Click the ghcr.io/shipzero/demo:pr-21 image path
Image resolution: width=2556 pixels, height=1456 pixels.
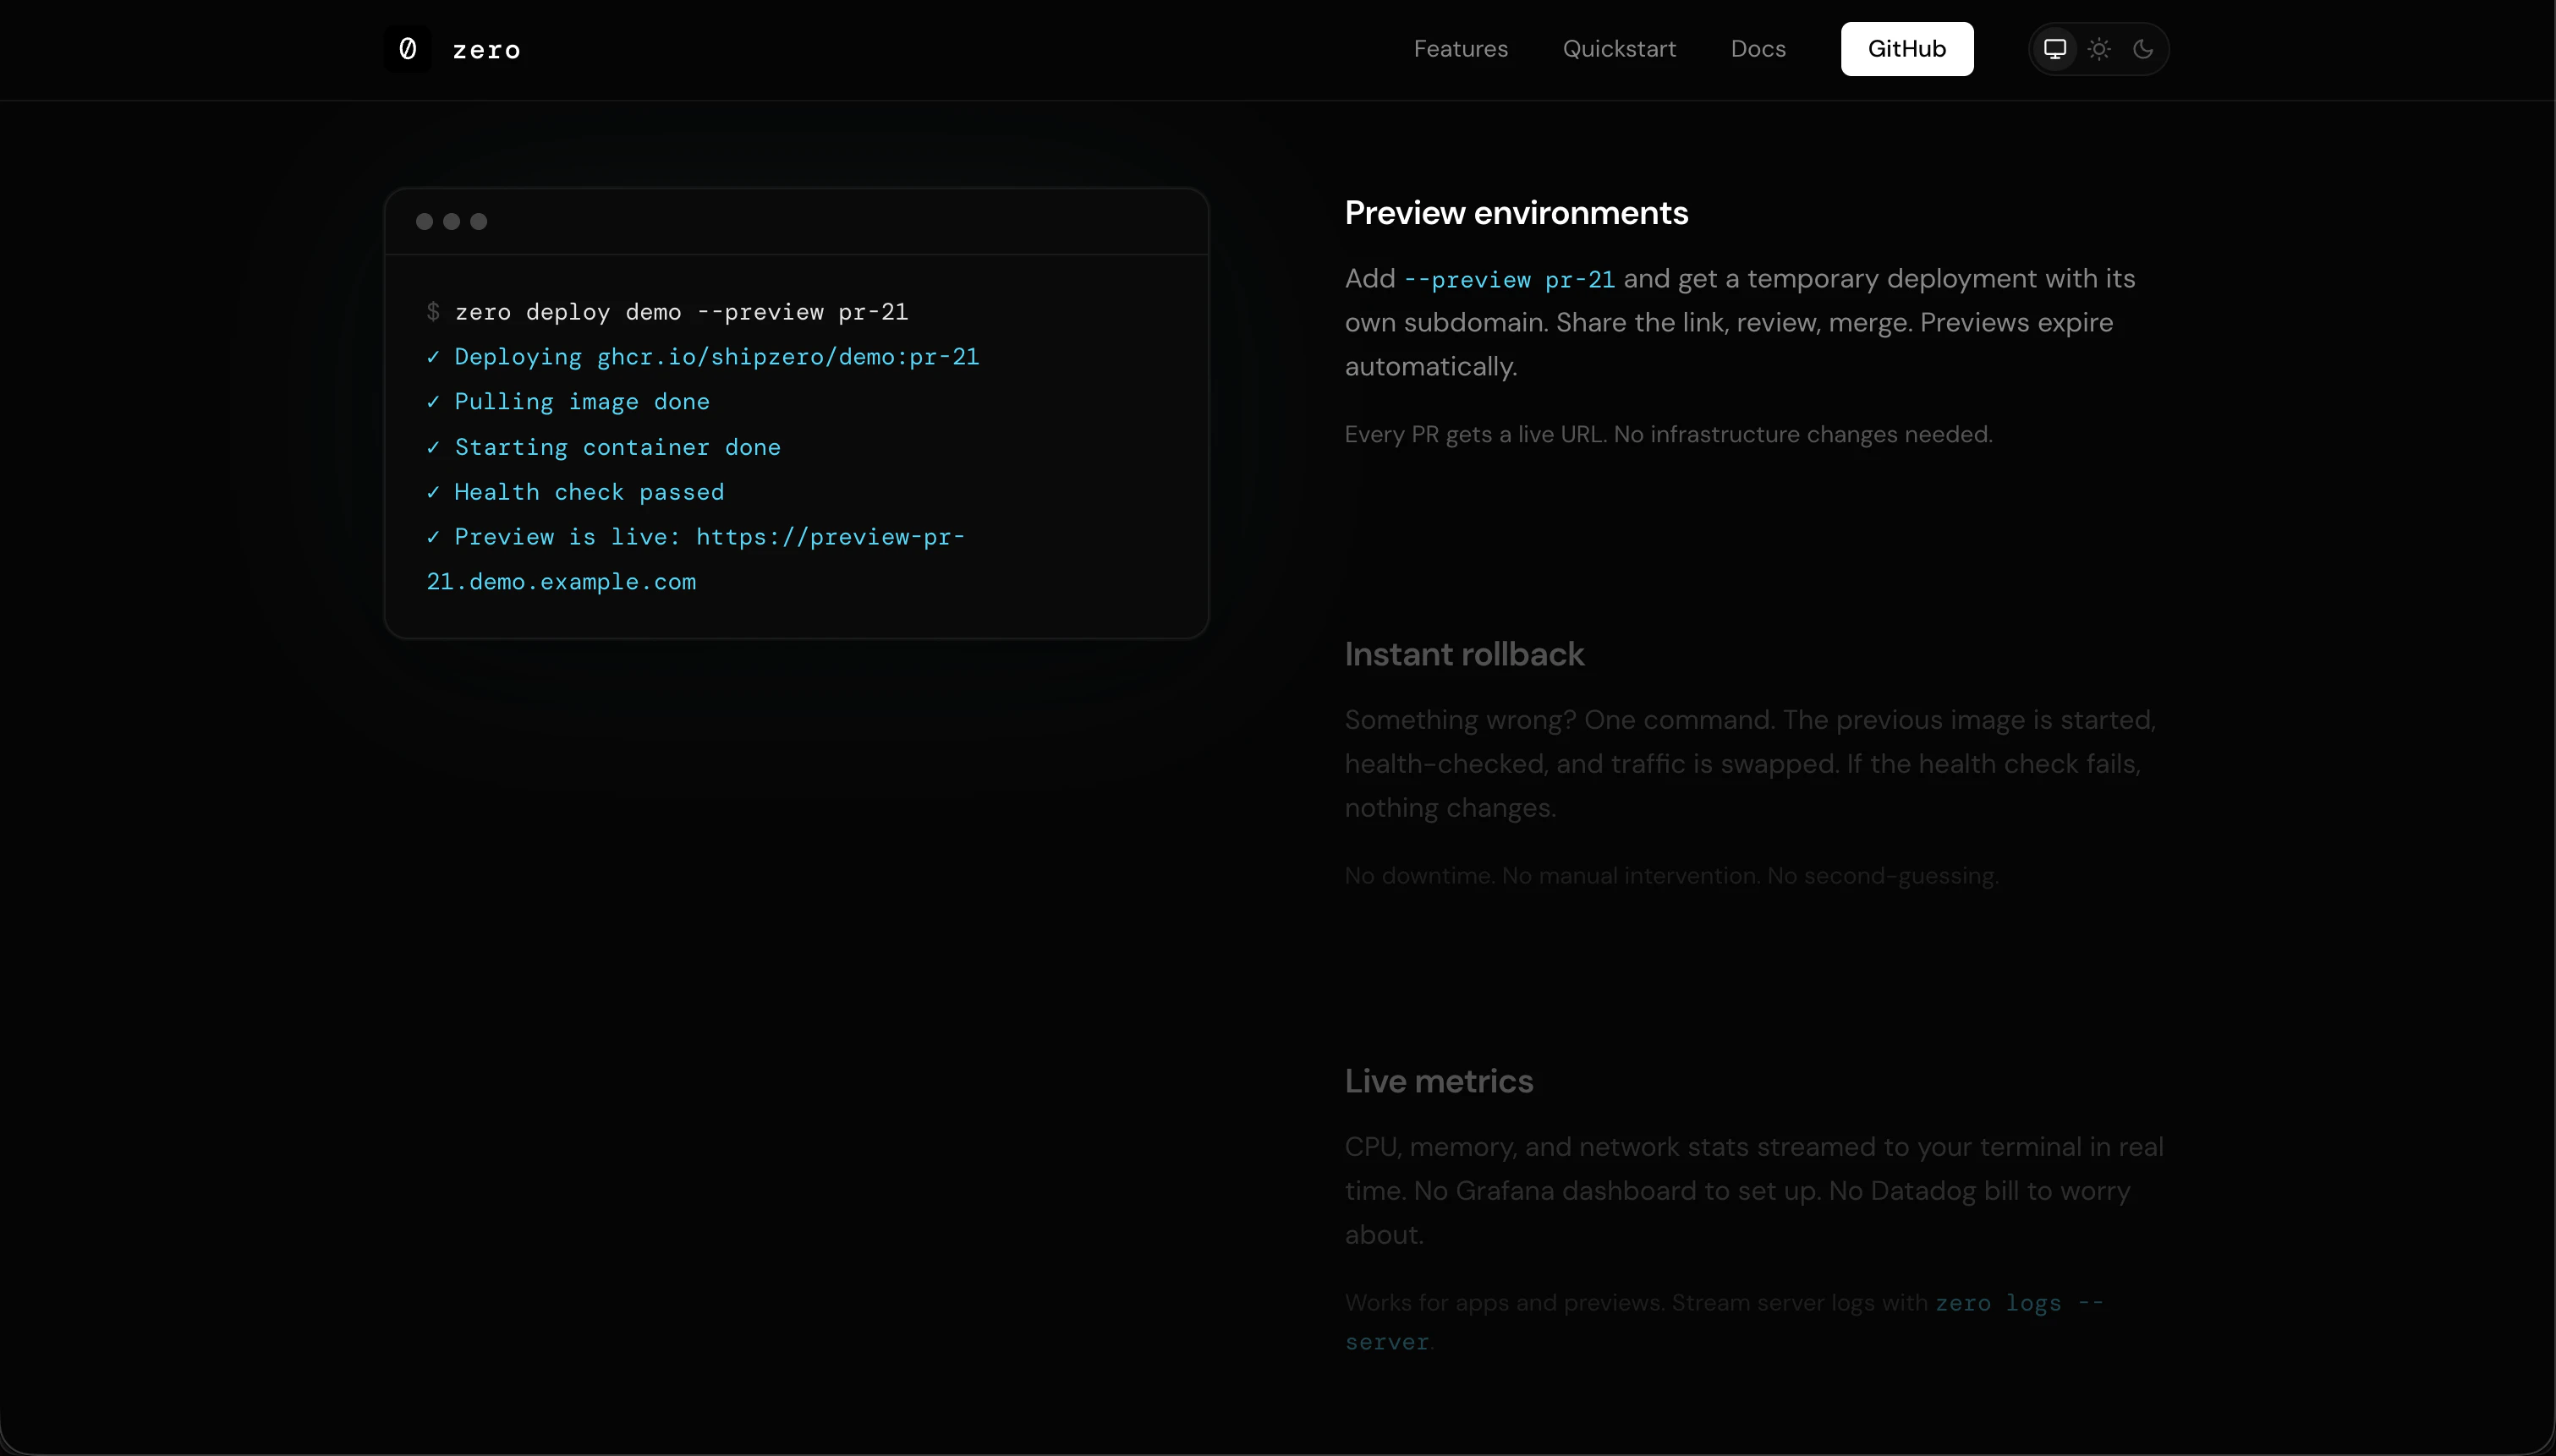(x=788, y=356)
